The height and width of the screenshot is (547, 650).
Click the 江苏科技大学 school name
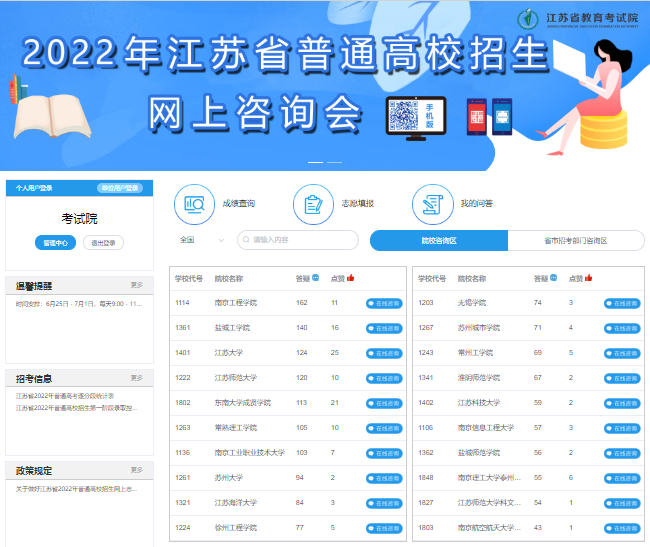(x=479, y=403)
